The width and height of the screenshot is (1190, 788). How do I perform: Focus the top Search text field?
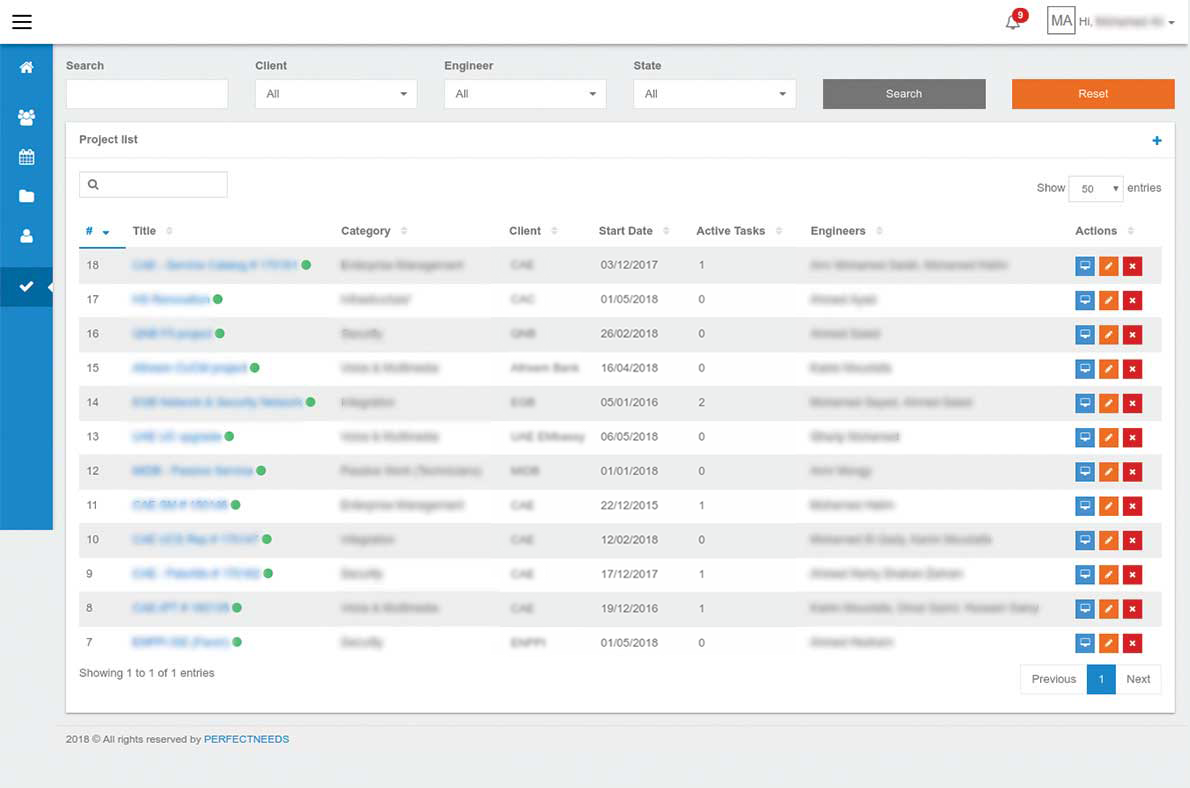coord(147,94)
